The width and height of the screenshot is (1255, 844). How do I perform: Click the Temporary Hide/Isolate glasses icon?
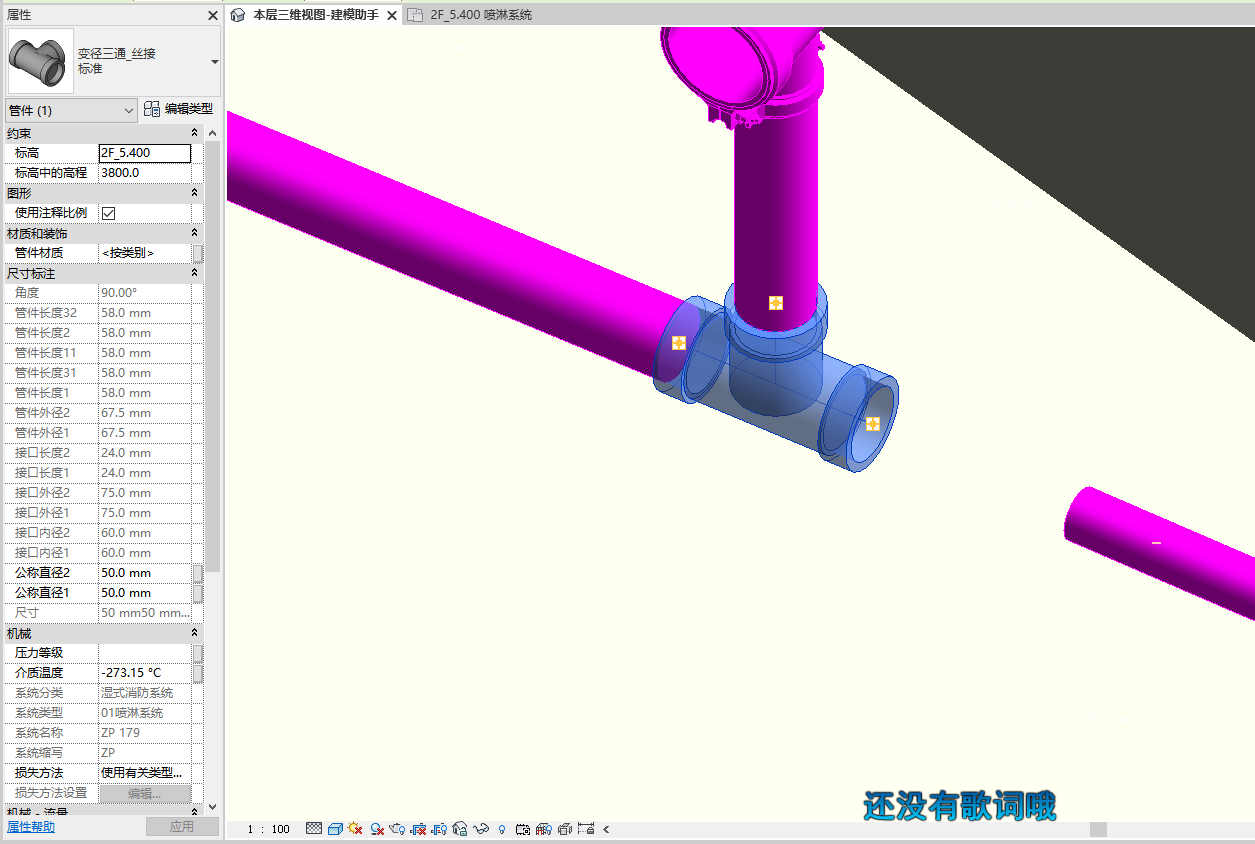coord(482,829)
